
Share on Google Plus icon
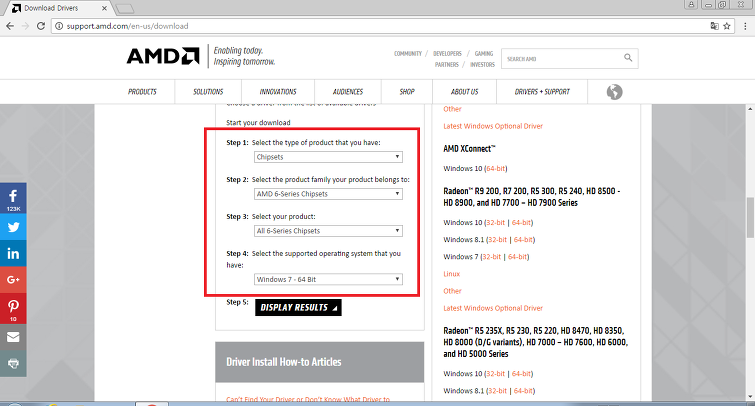(x=13, y=279)
